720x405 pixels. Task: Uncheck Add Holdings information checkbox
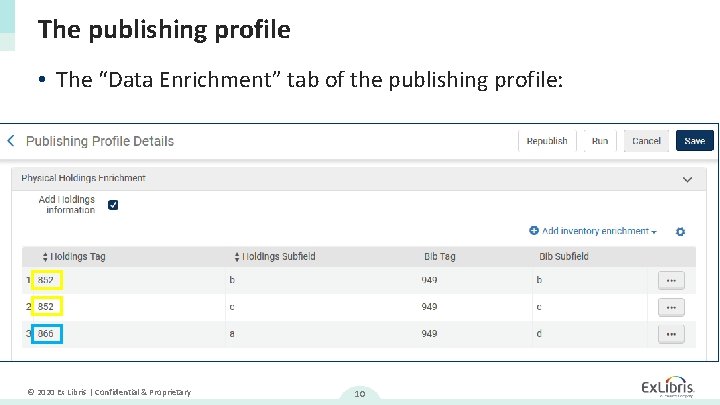[113, 205]
